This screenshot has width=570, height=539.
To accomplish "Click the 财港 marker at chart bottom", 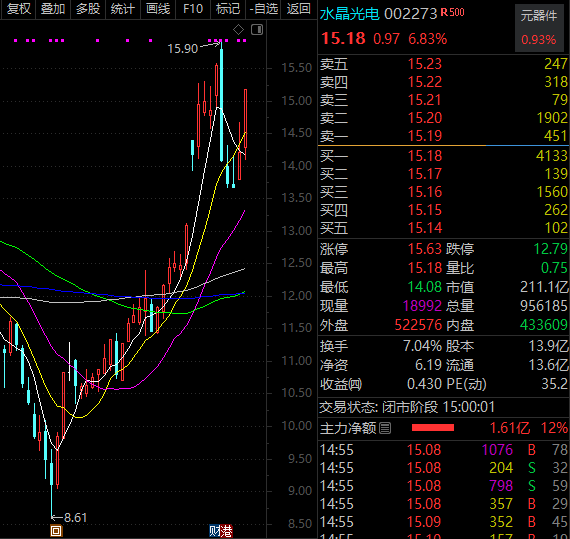I will coord(221,531).
